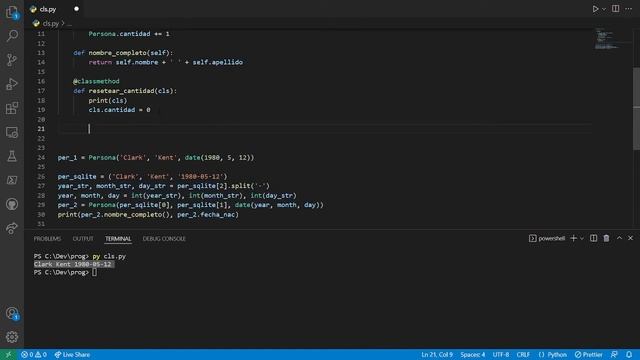Screen dimensions: 640x360
Task: Click 'Clark Kent 1980-05-12' terminal output
Action: [x=73, y=264]
